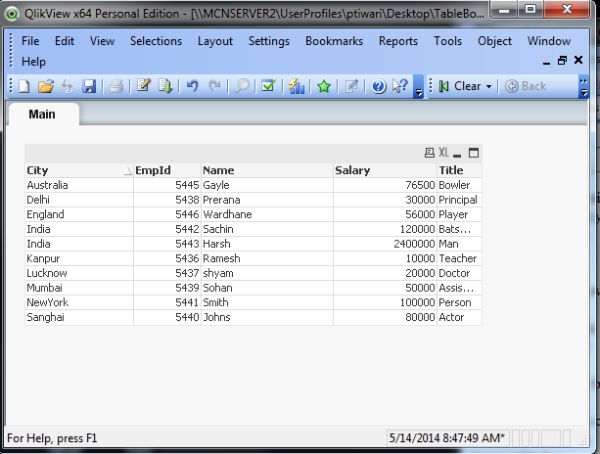The width and height of the screenshot is (600, 454).
Task: Click the Title column header
Action: tap(459, 170)
